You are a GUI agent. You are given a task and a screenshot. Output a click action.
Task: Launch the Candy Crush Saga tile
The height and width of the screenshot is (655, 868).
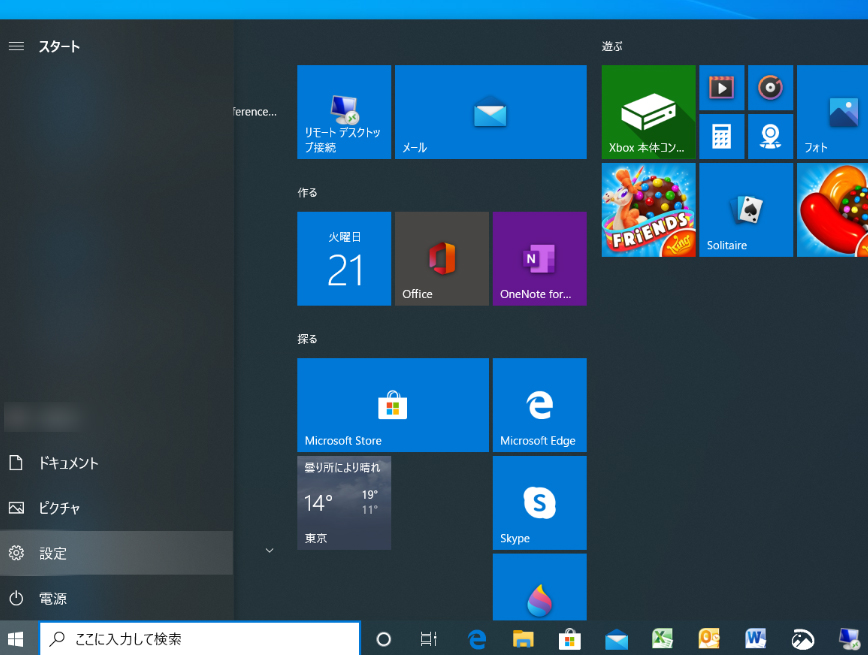click(832, 210)
